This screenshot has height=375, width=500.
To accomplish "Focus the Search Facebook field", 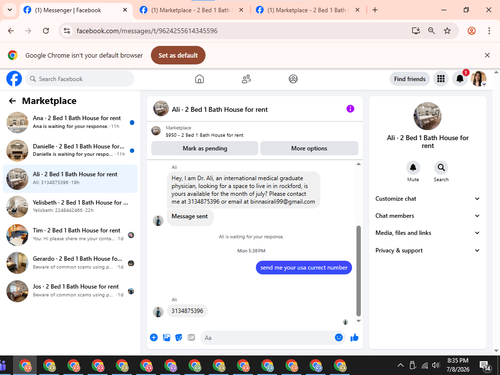I will [x=80, y=79].
